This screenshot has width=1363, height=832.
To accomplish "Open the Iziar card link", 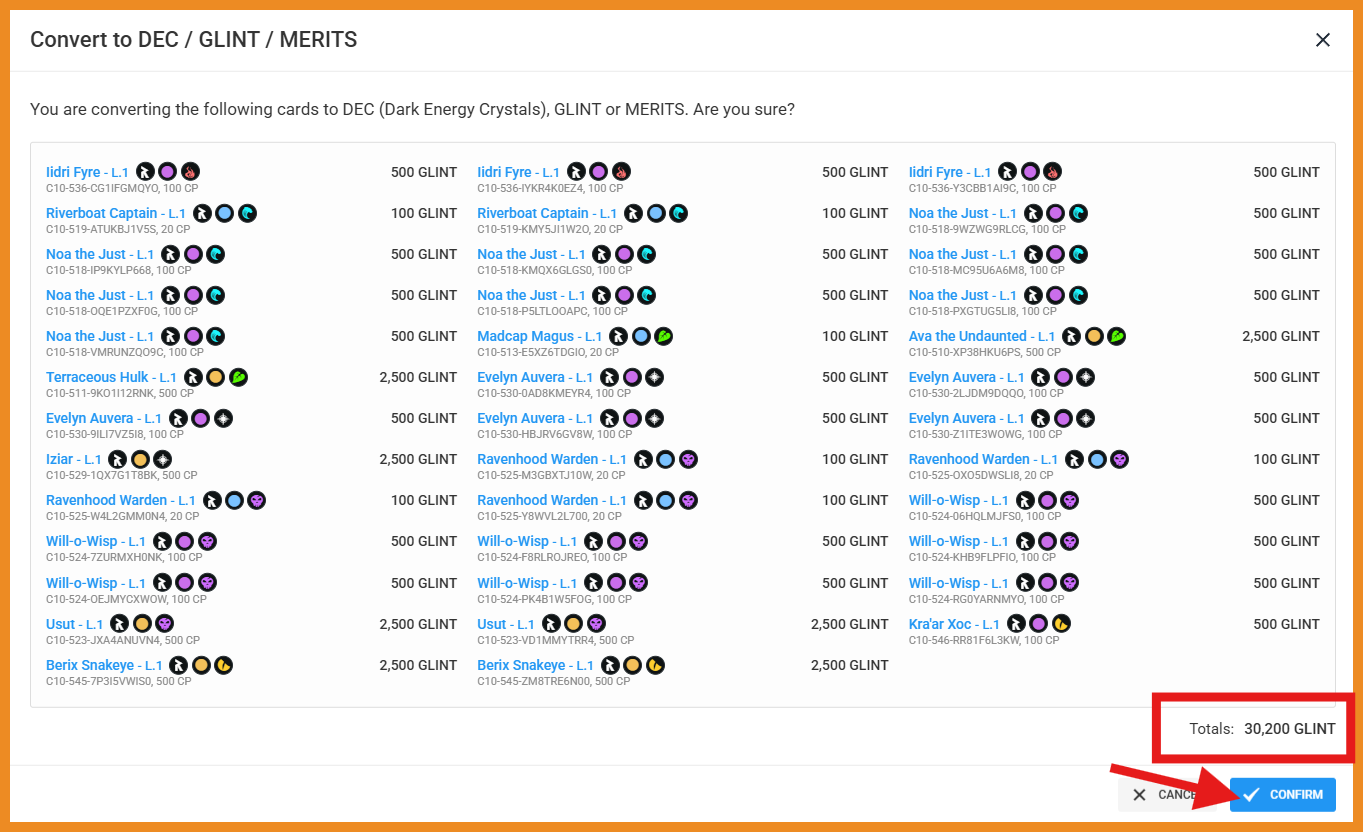I will coord(60,460).
